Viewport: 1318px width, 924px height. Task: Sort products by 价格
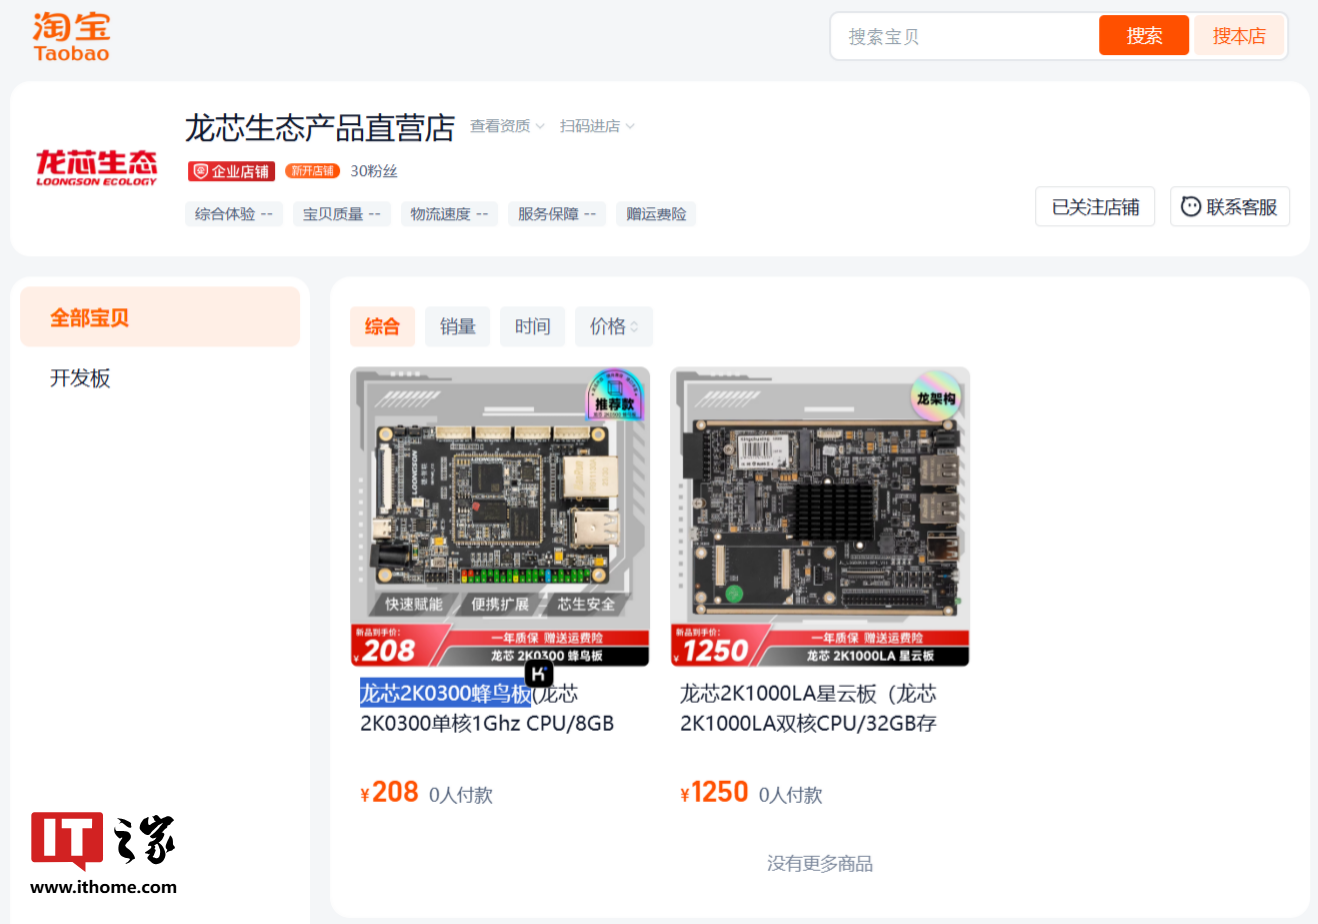point(614,327)
